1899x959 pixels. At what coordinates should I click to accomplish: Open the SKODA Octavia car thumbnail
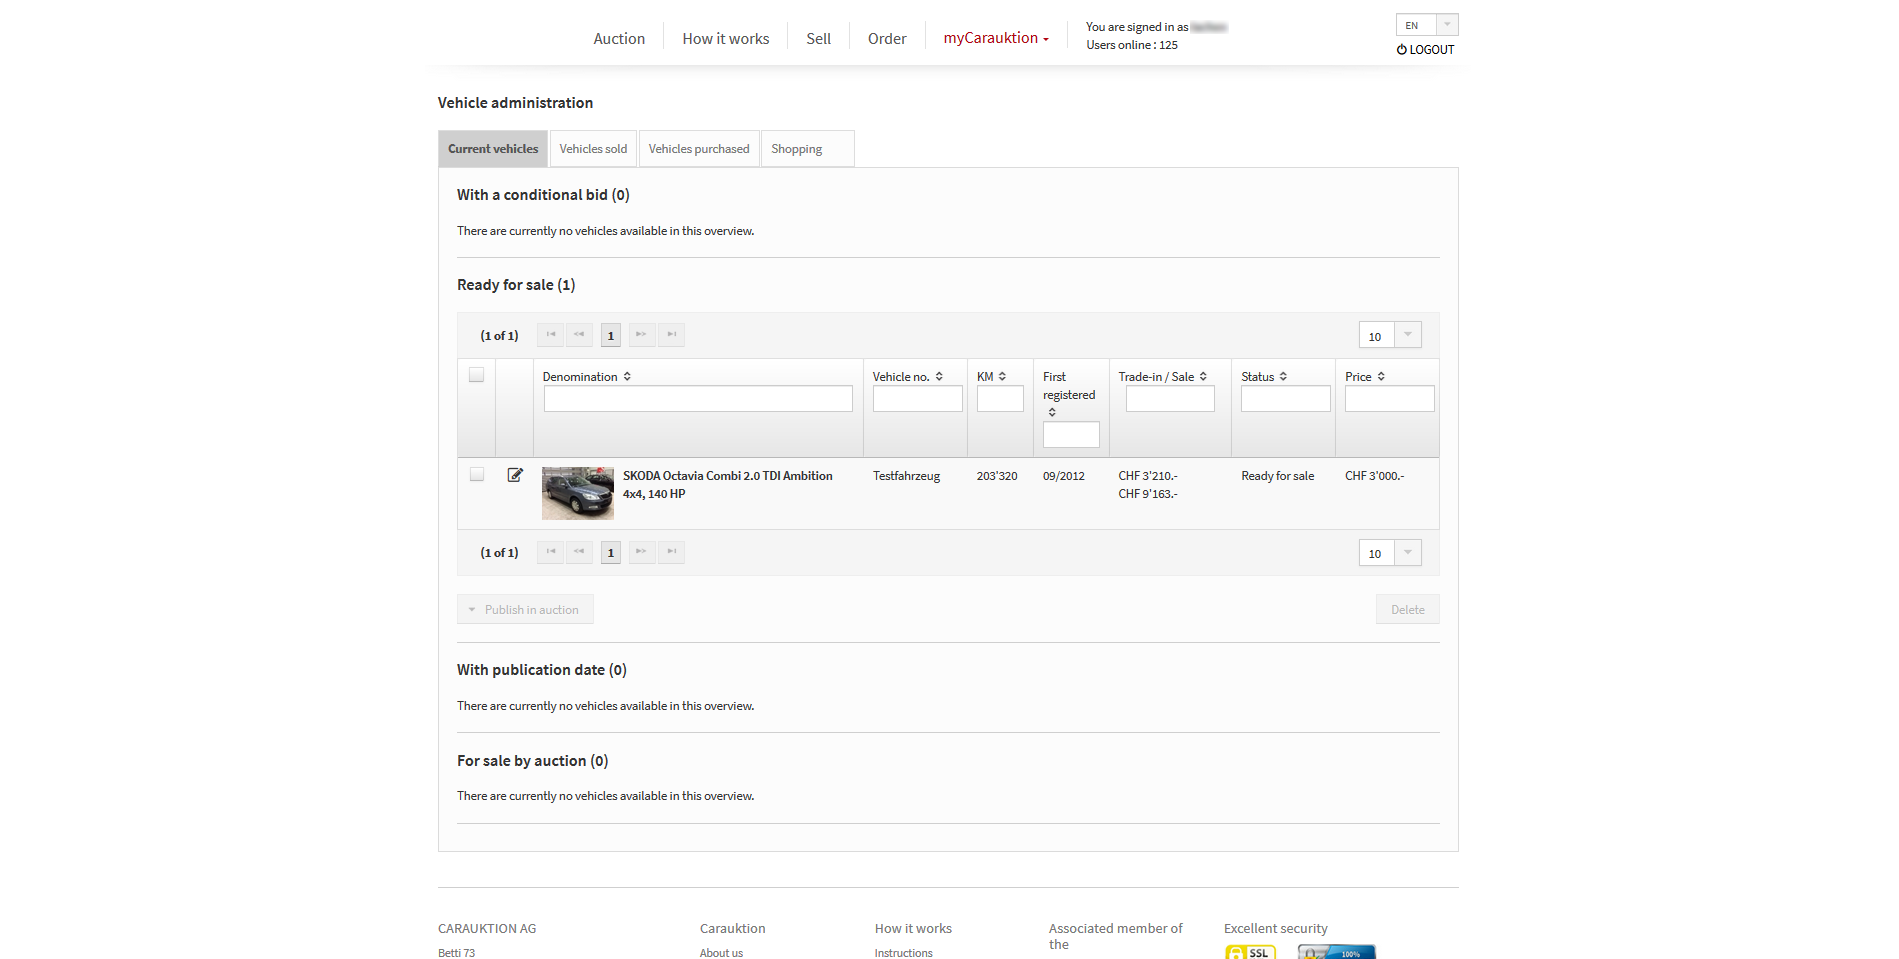pos(578,493)
